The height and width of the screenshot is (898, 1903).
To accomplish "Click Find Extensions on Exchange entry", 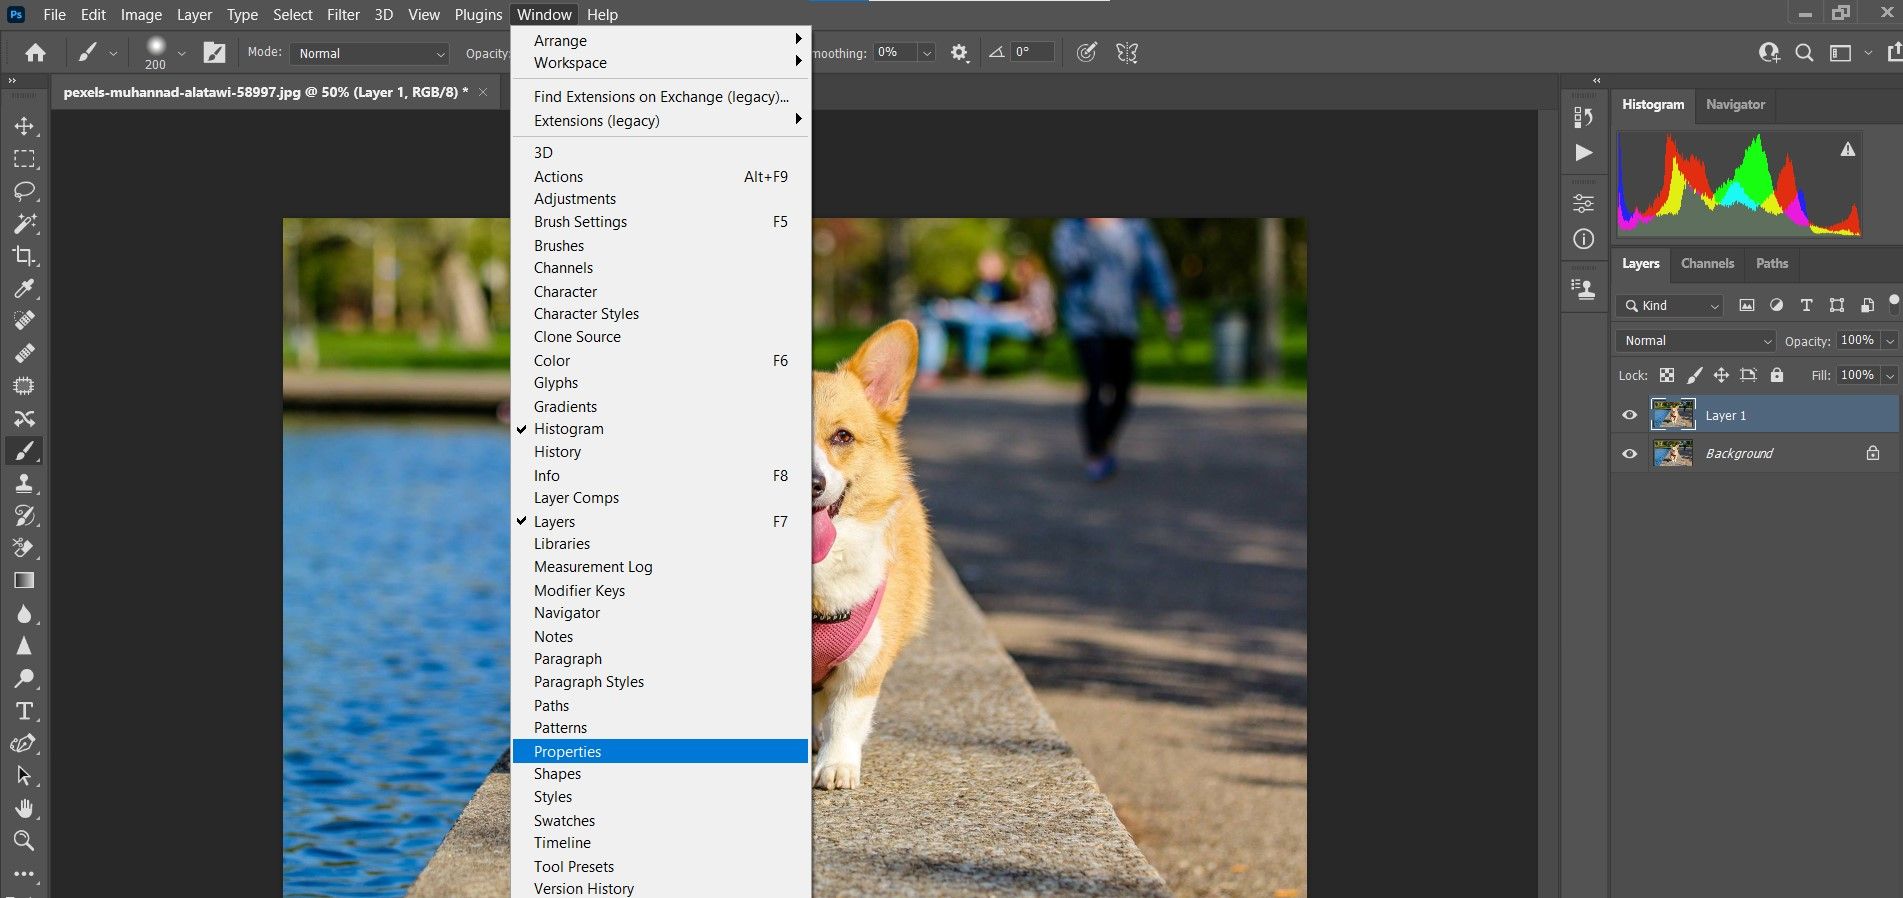I will pos(660,97).
